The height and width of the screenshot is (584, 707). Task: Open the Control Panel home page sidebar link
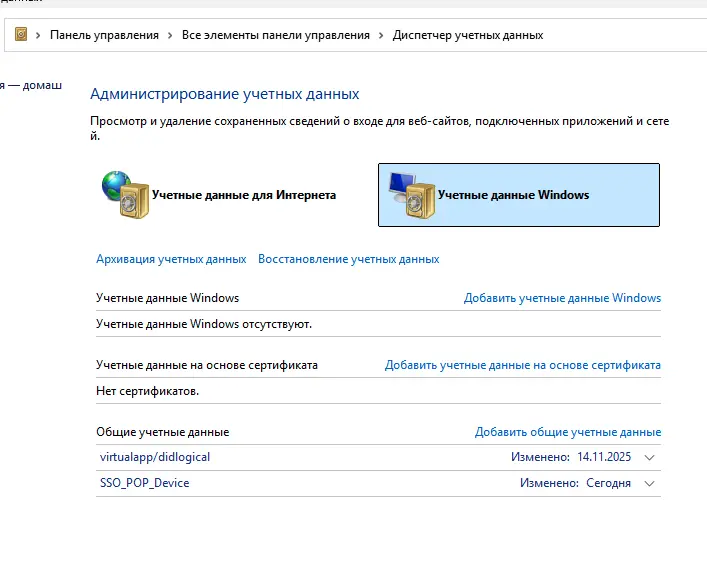[x=30, y=85]
